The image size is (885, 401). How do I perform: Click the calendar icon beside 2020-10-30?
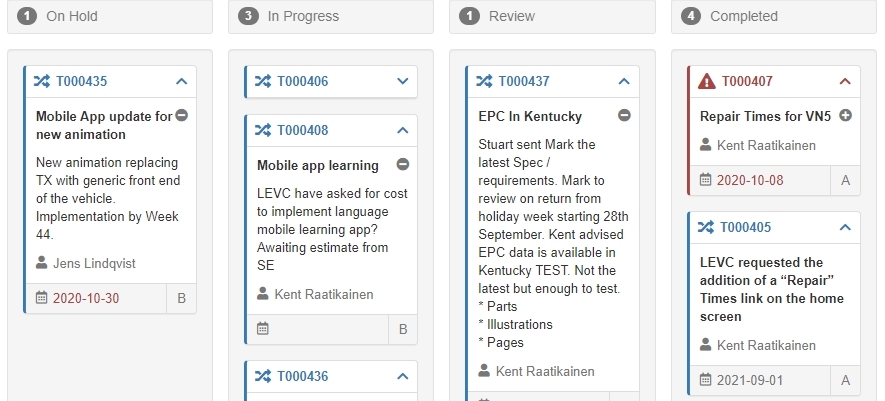[x=41, y=298]
